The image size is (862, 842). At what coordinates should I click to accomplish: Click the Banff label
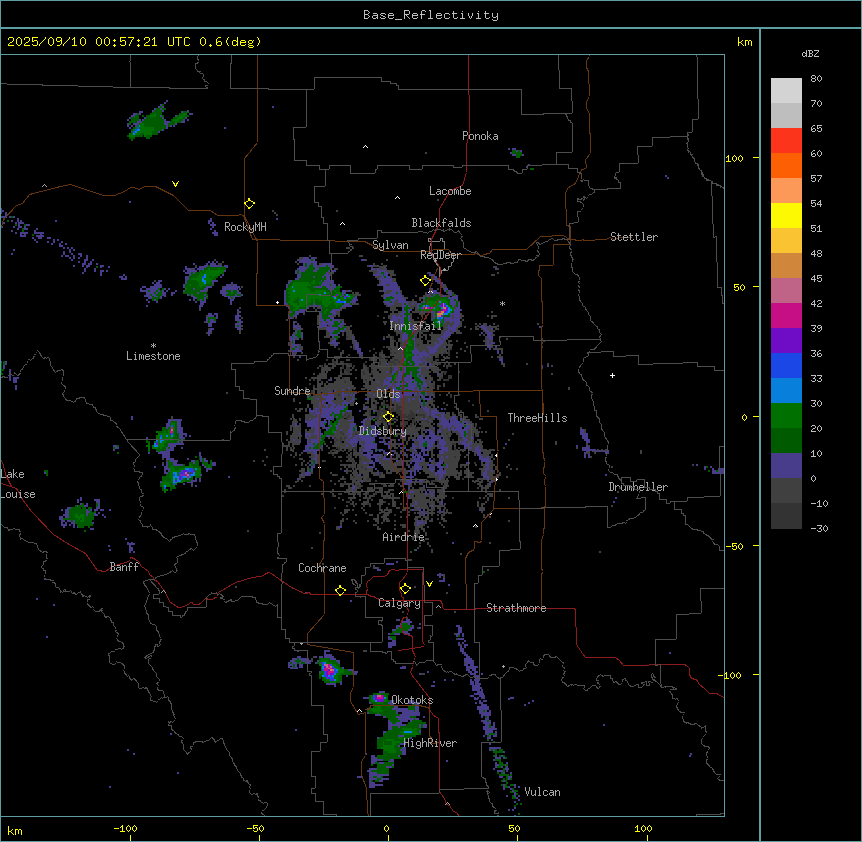124,567
